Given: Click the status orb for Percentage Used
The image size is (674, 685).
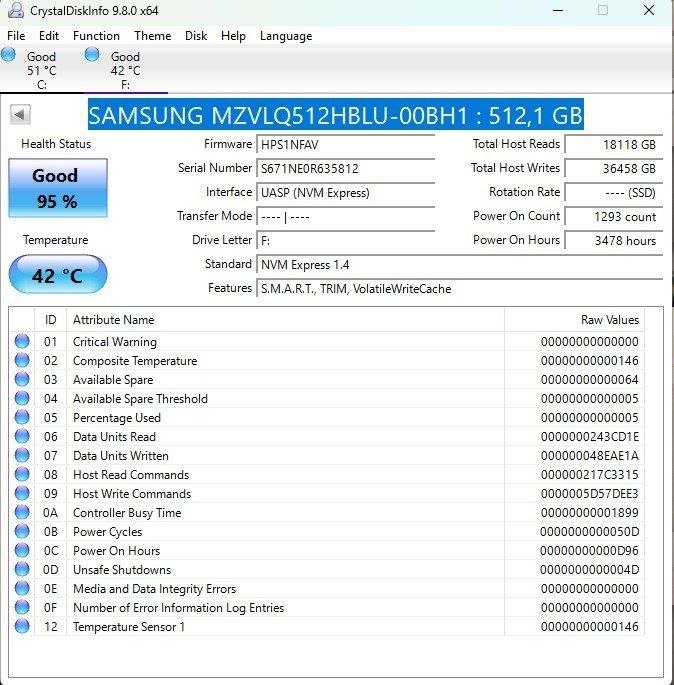Looking at the screenshot, I should pos(22,418).
